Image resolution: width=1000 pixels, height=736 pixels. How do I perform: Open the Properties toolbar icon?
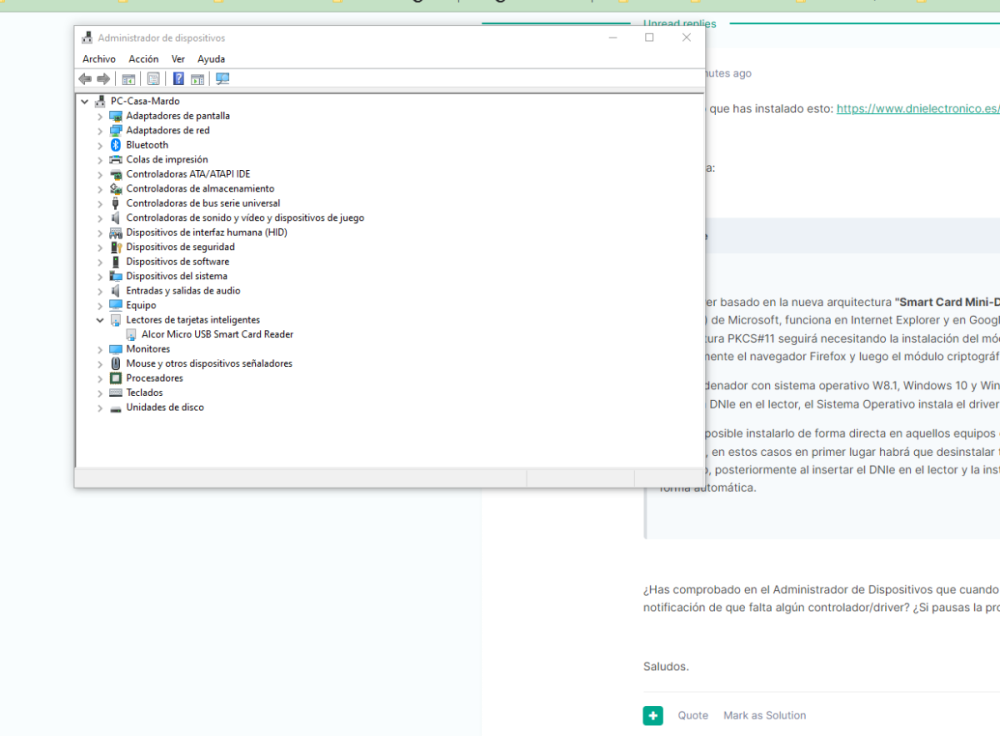point(154,79)
